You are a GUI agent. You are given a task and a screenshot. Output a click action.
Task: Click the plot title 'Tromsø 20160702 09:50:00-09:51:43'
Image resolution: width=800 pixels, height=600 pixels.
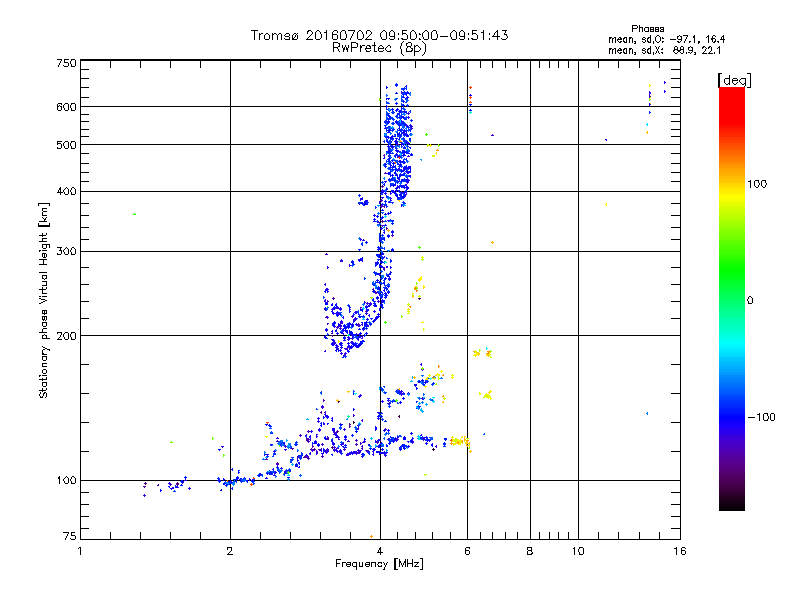(379, 35)
